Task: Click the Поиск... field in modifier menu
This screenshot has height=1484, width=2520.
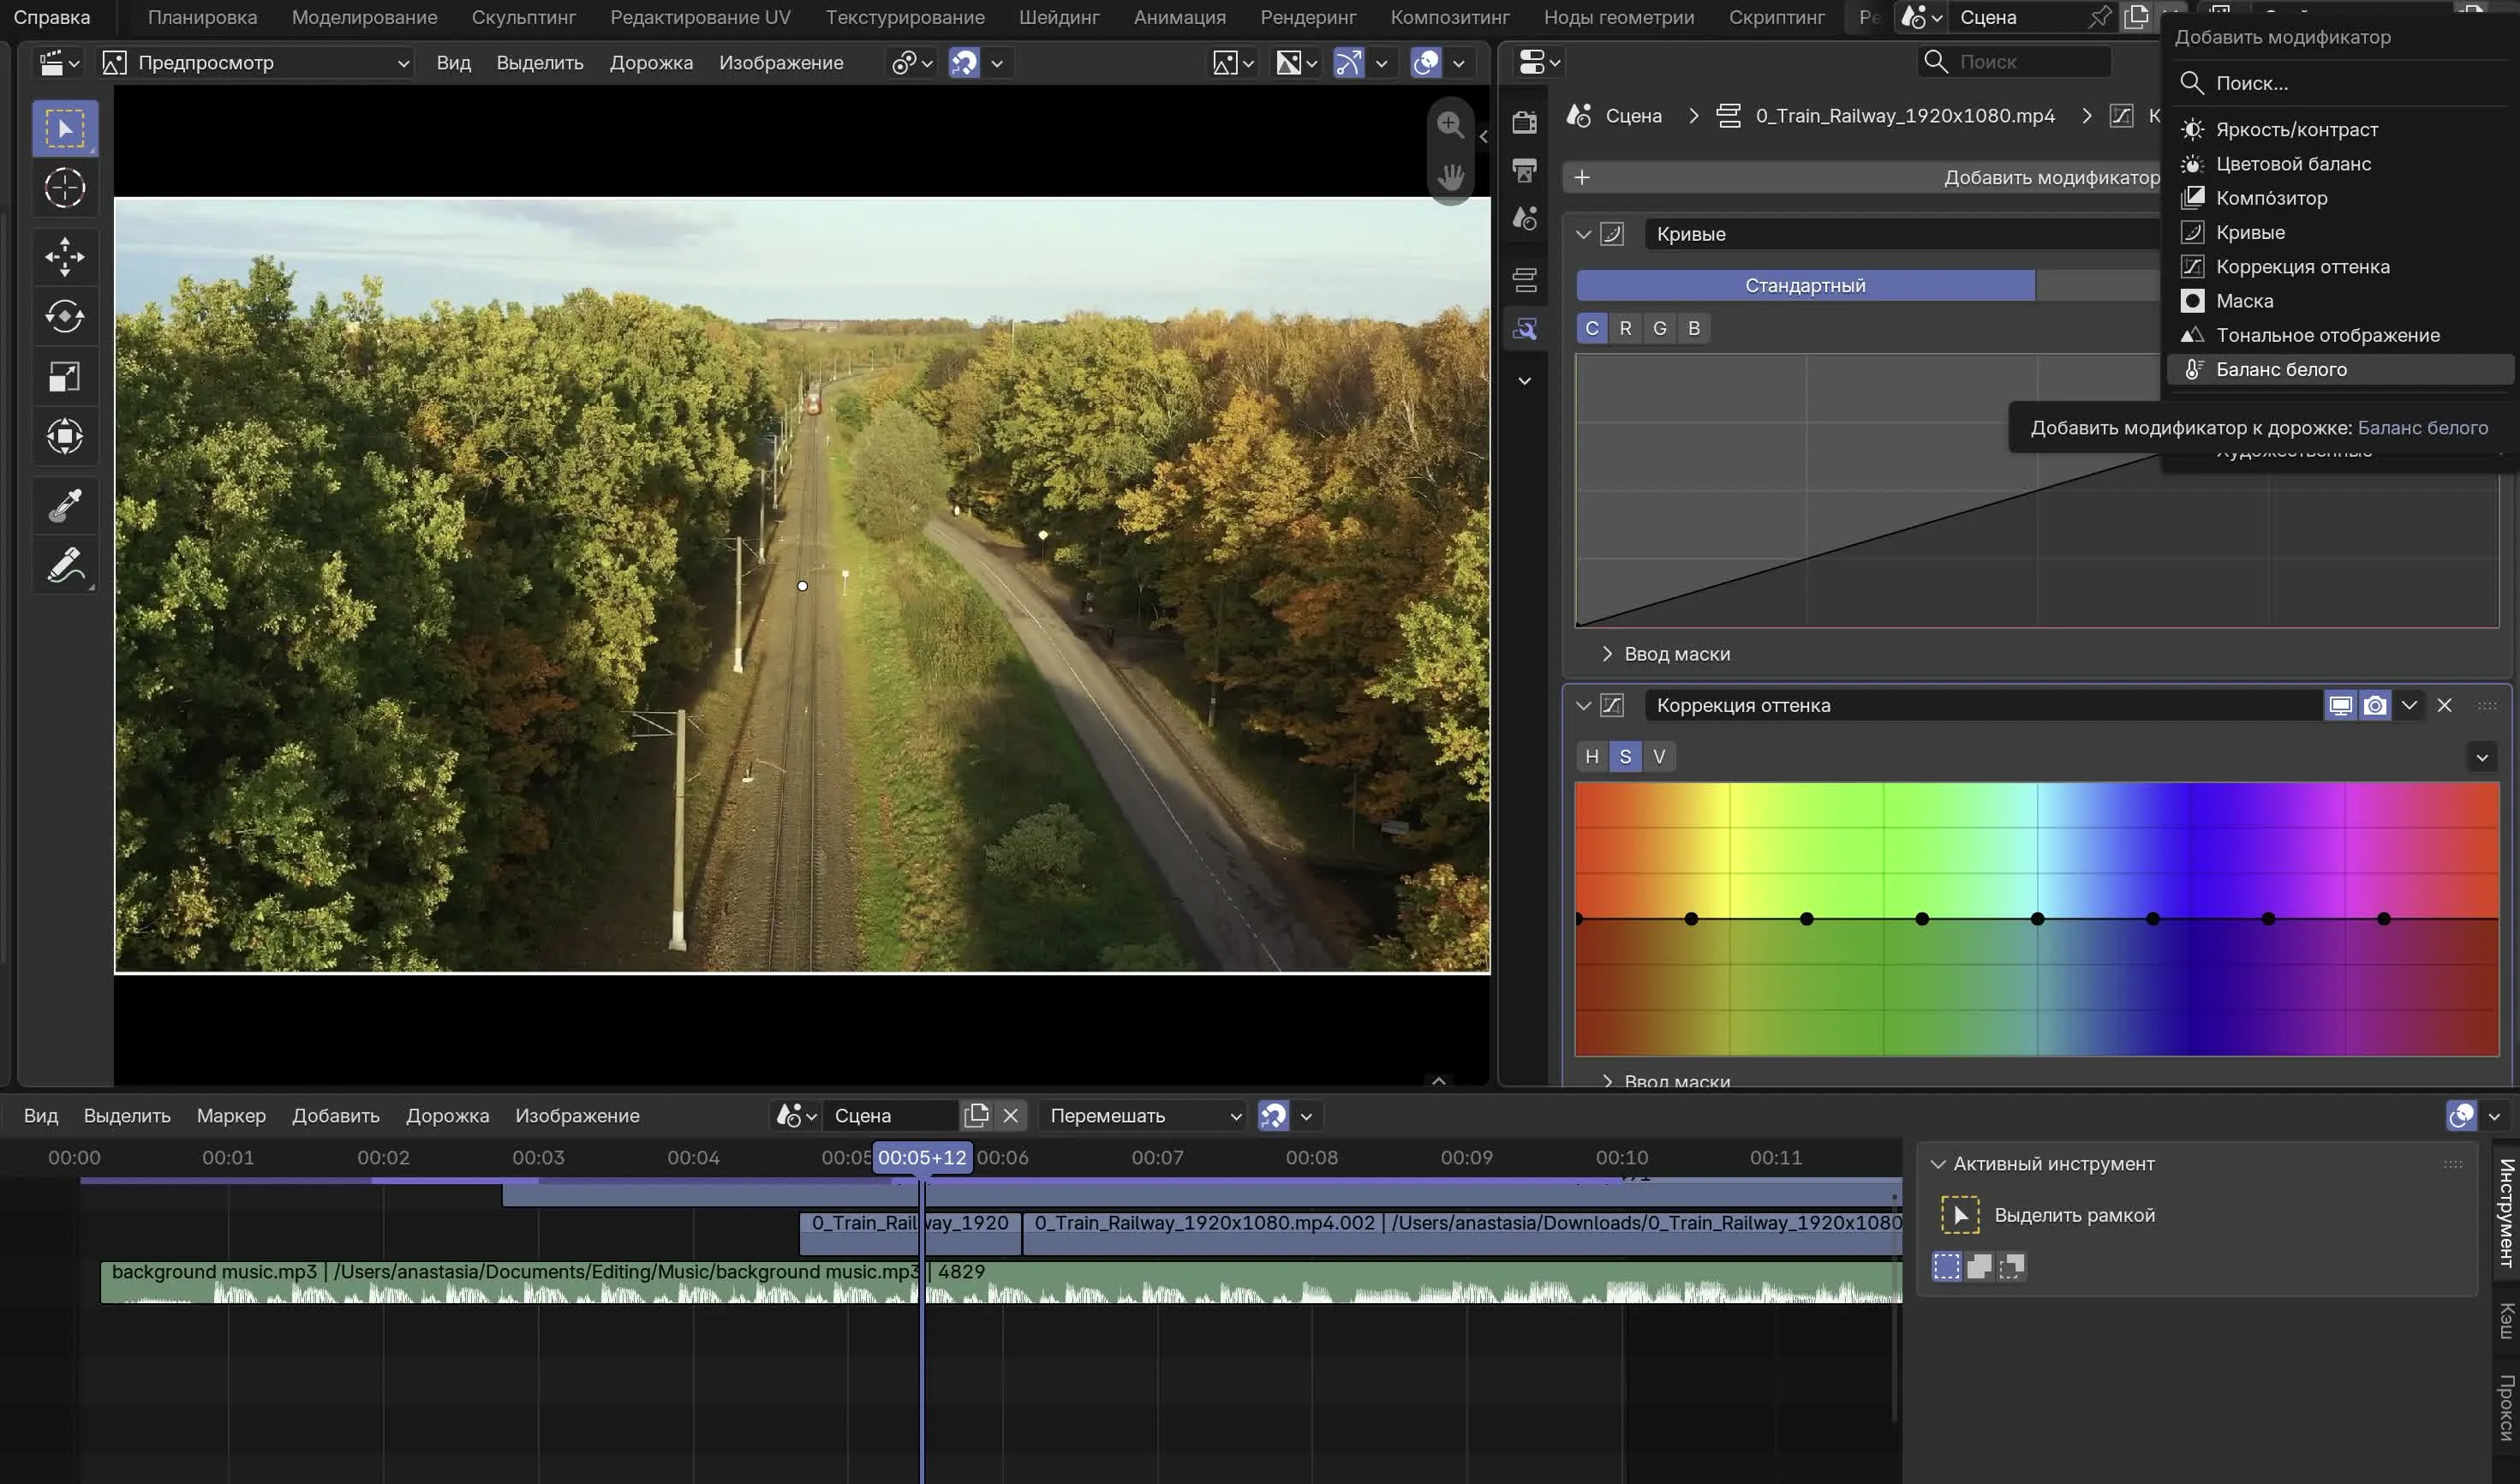Action: (x=2340, y=84)
